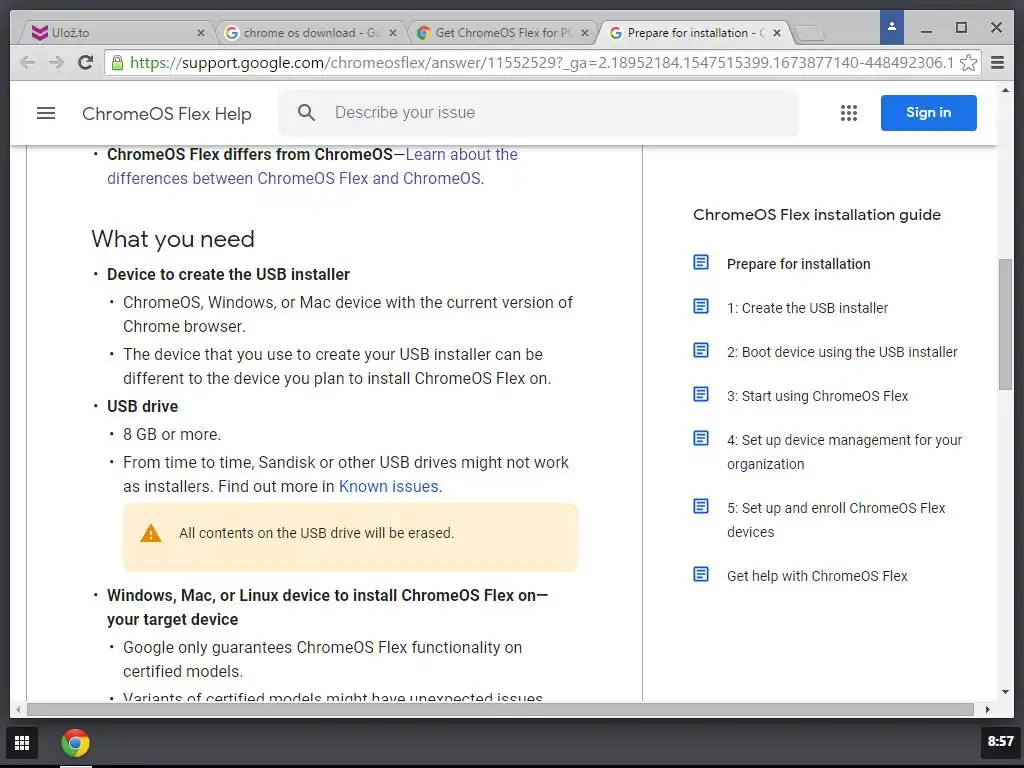This screenshot has width=1024, height=768.
Task: Click the warning triangle icon in the yellow notice
Action: pos(151,533)
